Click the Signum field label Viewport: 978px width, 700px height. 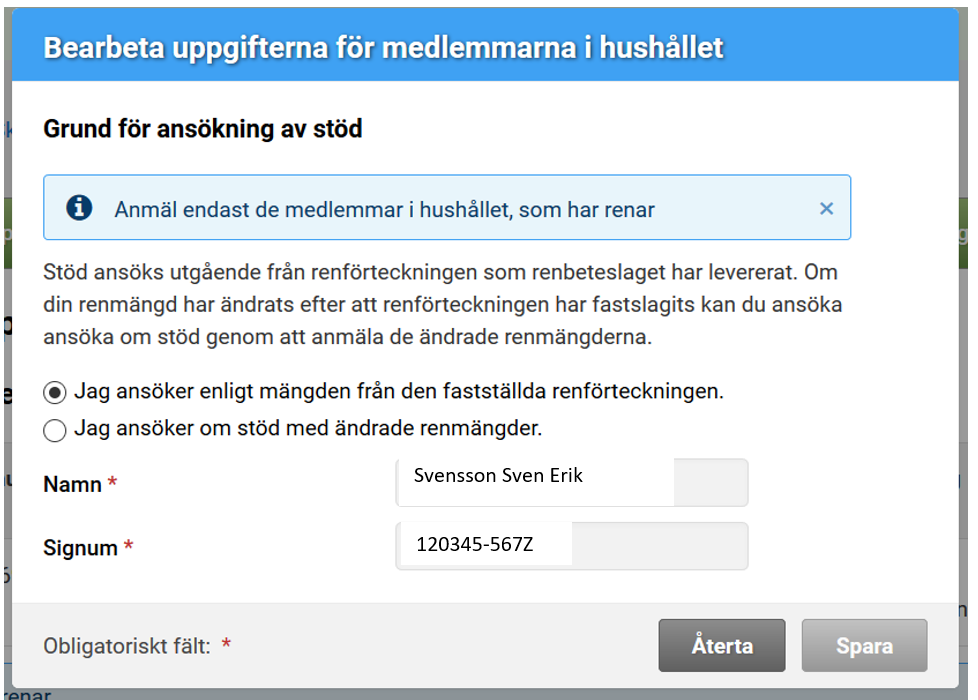point(80,548)
